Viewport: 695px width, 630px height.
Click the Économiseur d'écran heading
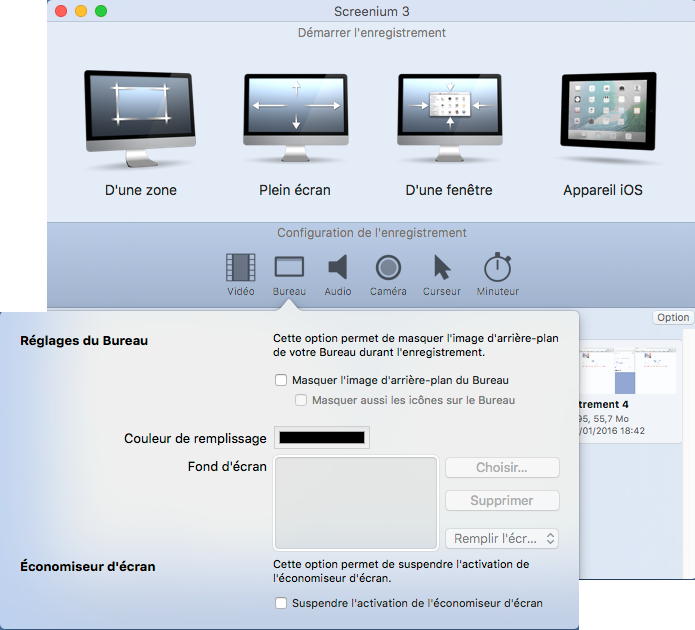(88, 566)
